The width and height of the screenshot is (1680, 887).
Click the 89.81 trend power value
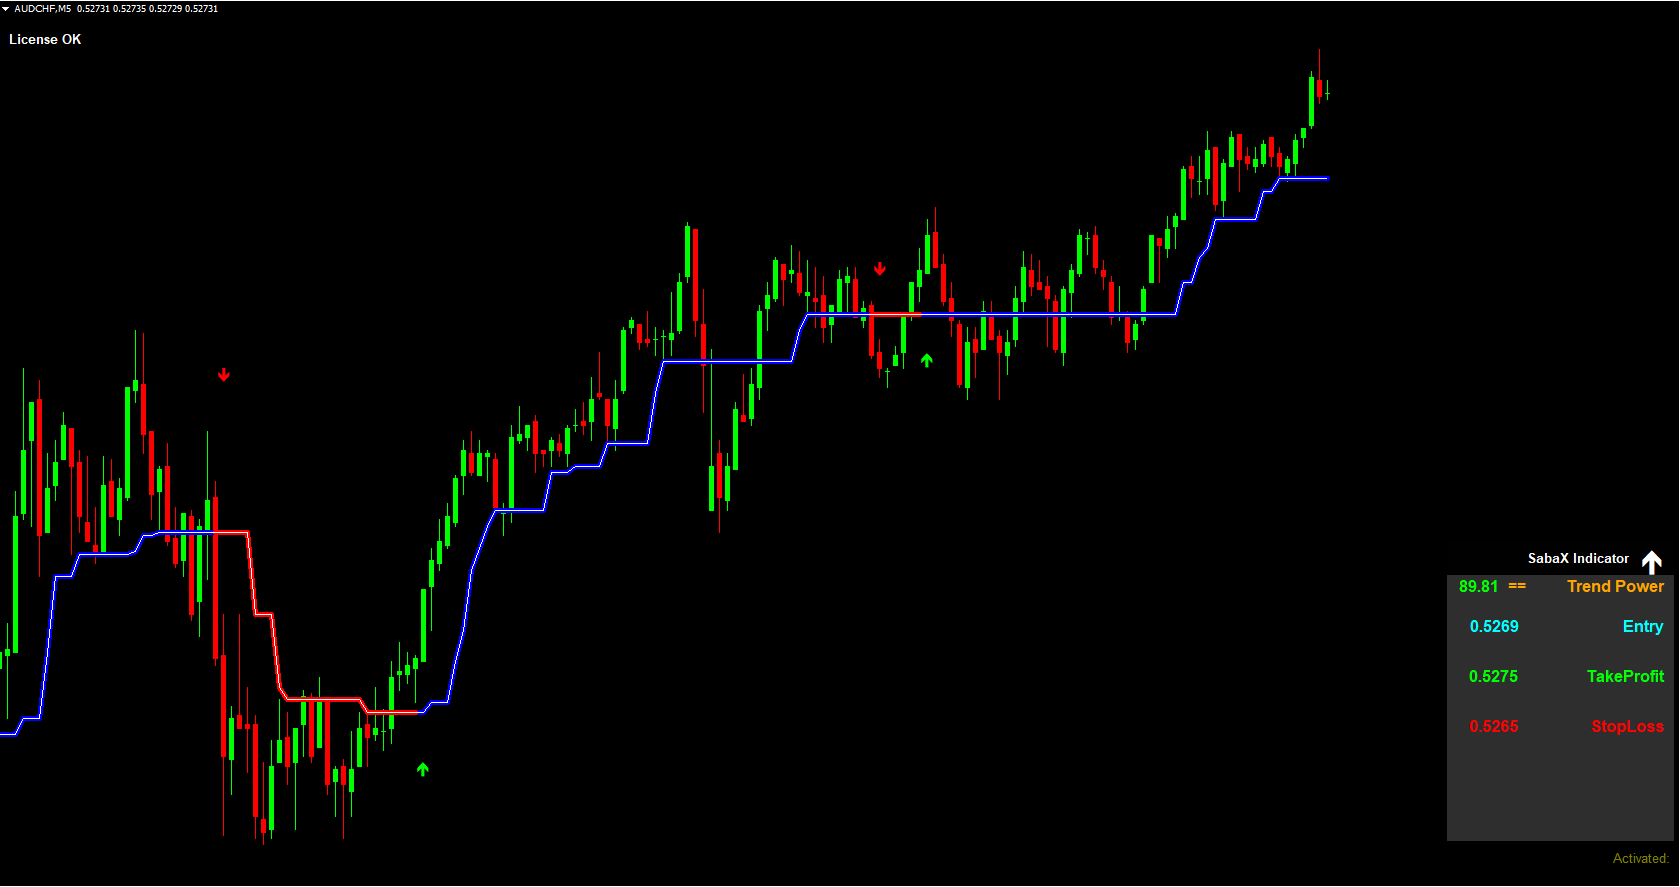pos(1478,587)
